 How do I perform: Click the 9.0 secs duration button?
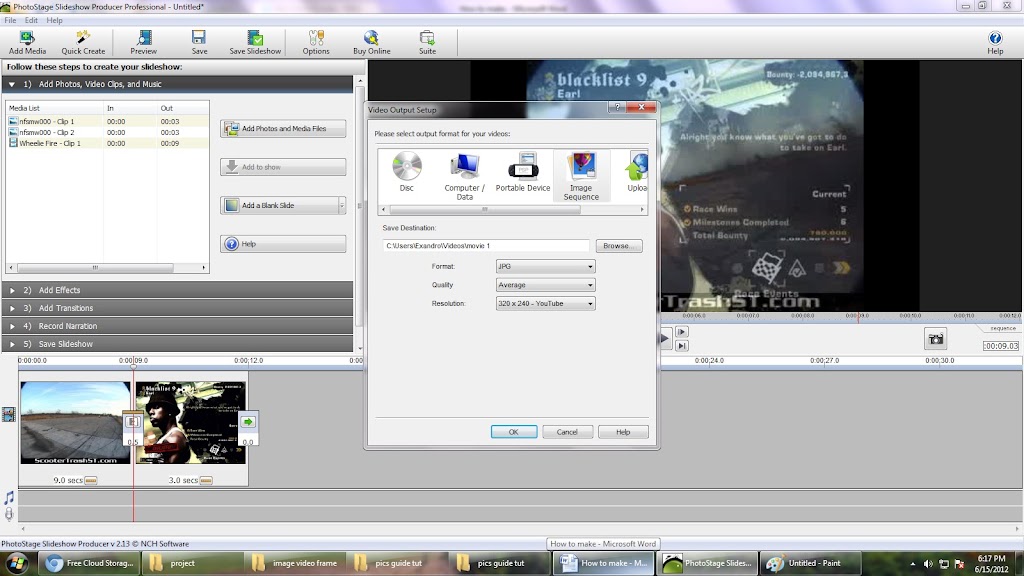91,480
